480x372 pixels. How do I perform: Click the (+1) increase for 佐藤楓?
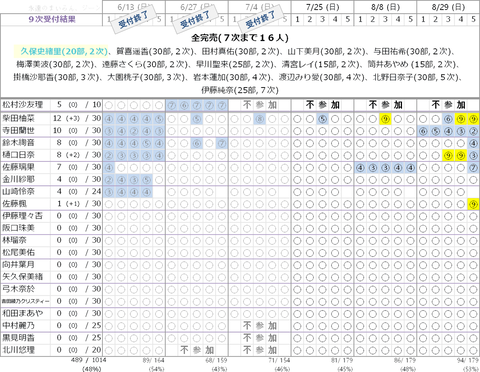click(x=73, y=204)
